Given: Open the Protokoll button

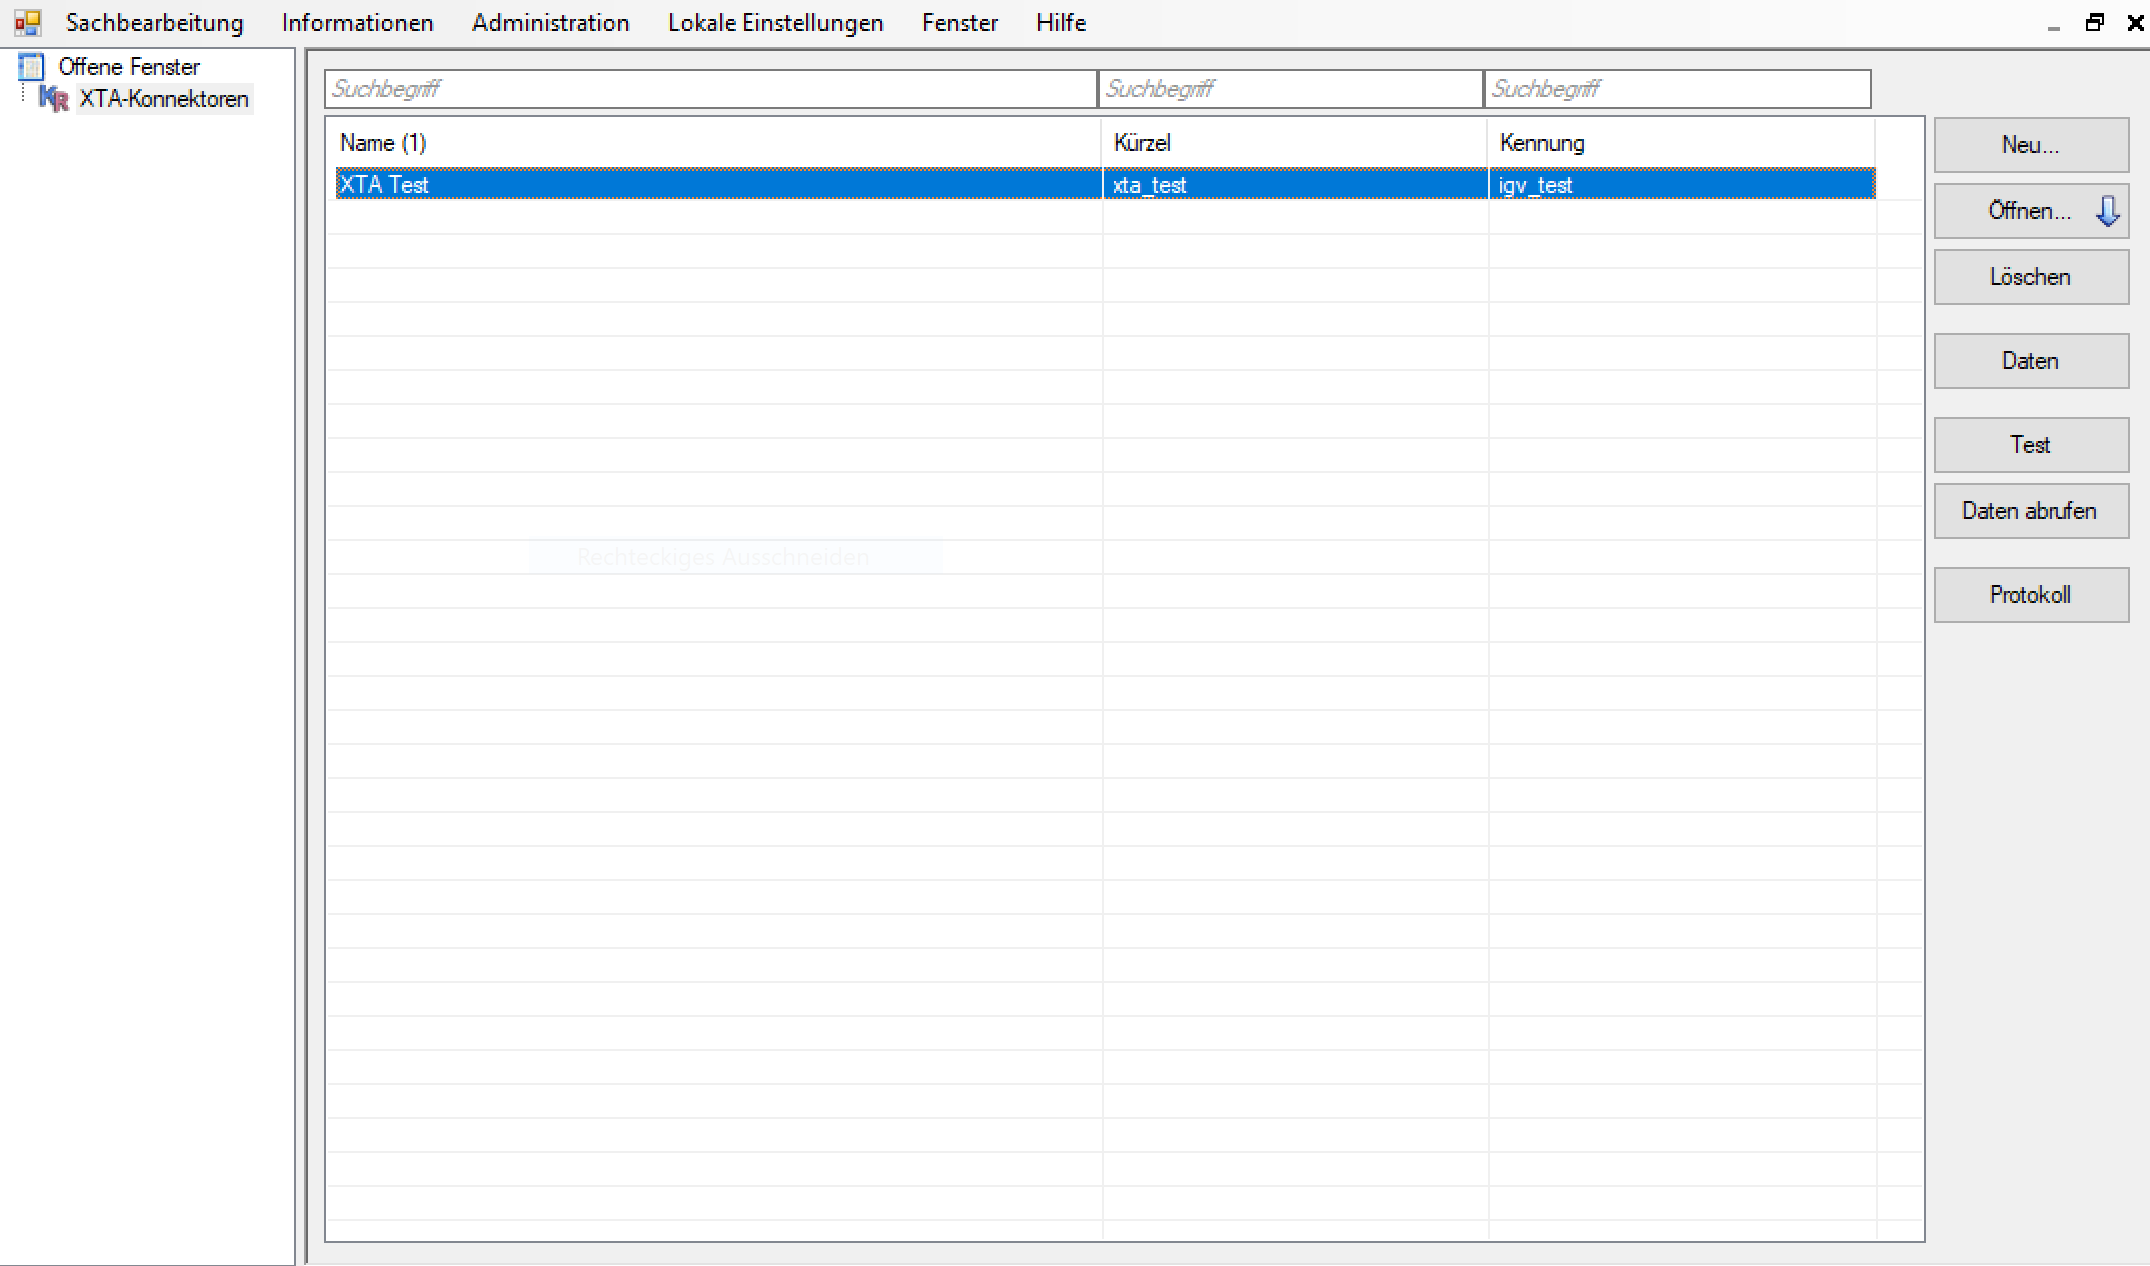Looking at the screenshot, I should pyautogui.click(x=2030, y=595).
